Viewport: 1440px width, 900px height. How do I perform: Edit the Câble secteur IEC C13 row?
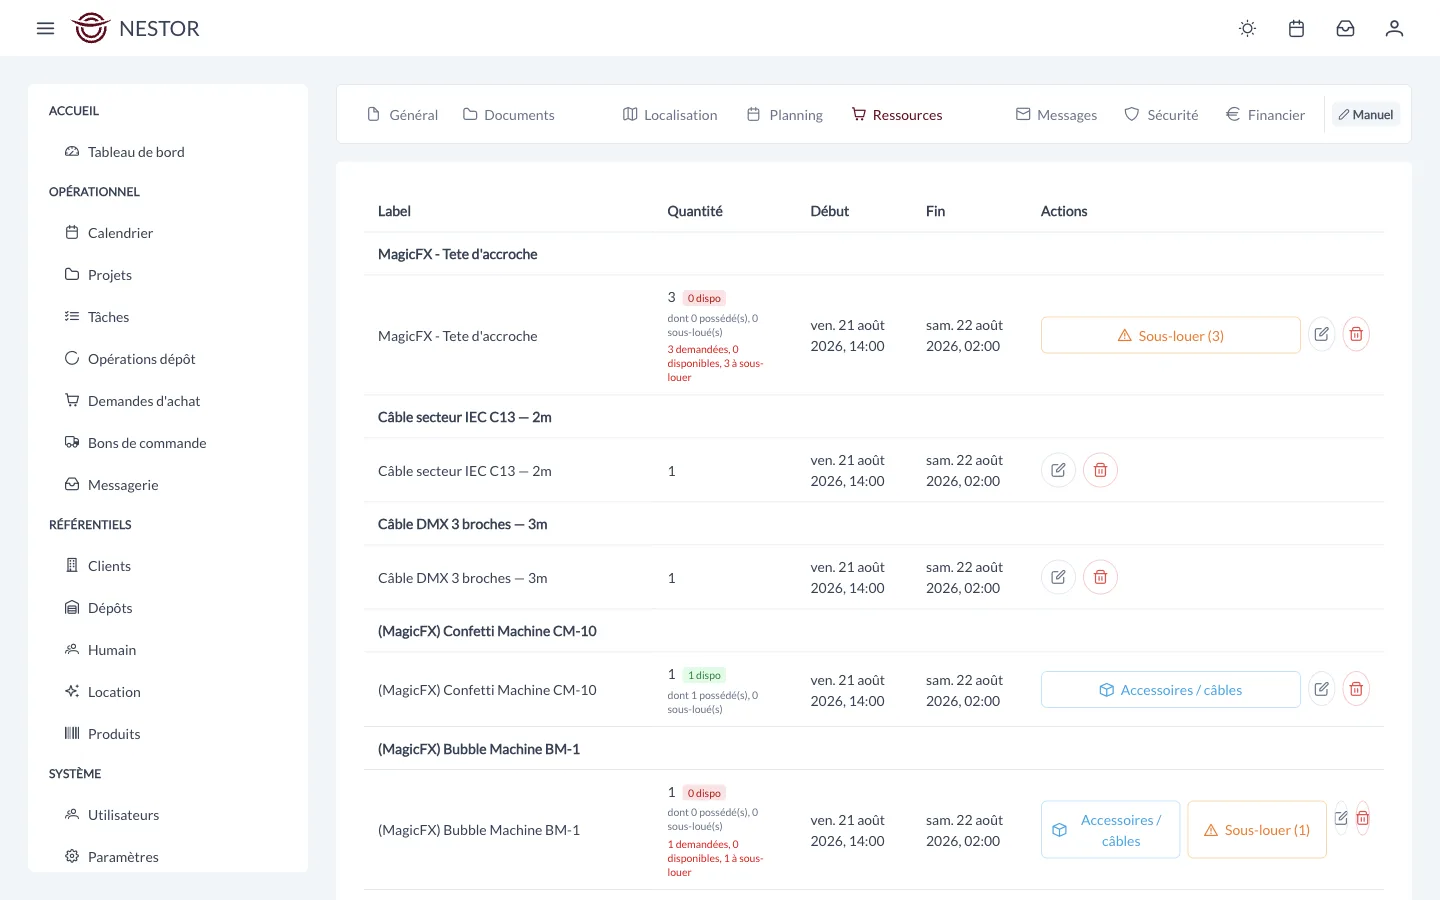click(x=1058, y=470)
